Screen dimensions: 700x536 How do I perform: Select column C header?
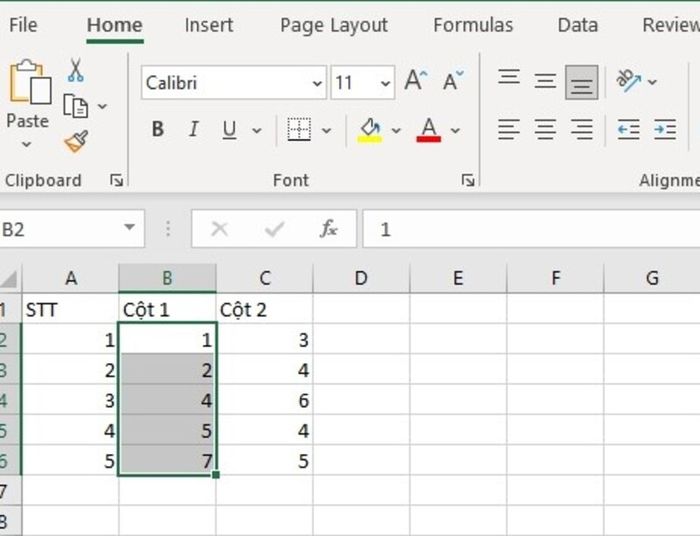pyautogui.click(x=265, y=278)
